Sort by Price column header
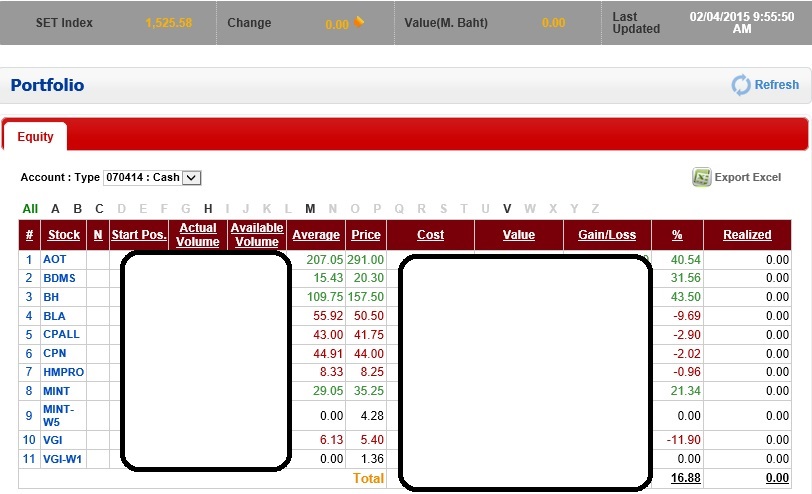Viewport: 812px width, 494px height. [x=366, y=235]
